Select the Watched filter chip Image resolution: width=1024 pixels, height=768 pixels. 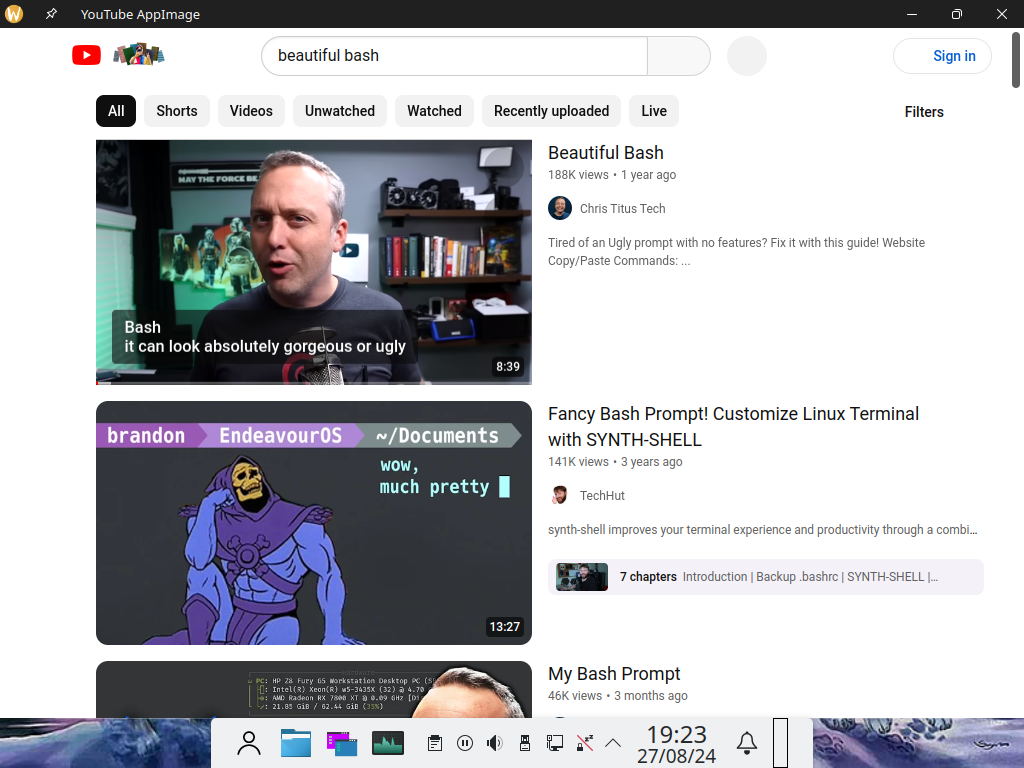(x=434, y=111)
